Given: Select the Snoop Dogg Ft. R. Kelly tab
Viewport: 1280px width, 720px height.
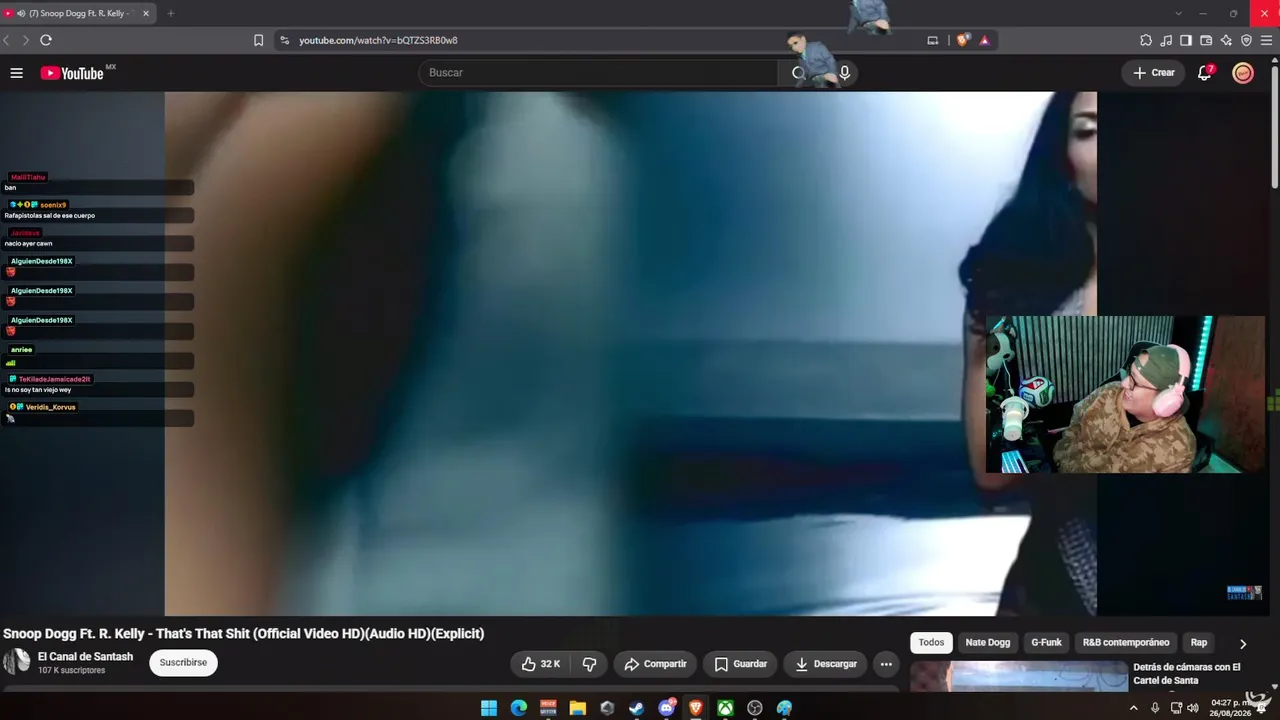Looking at the screenshot, I should click(x=78, y=13).
